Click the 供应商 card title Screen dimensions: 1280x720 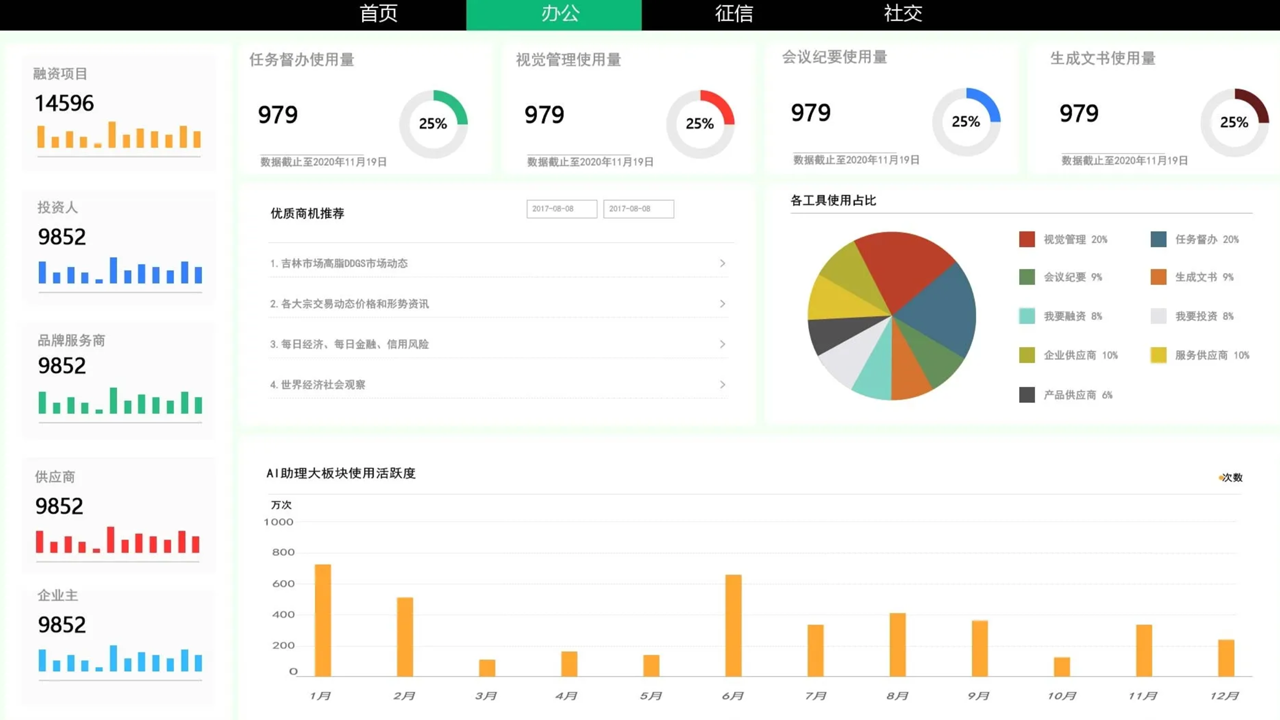coord(55,477)
